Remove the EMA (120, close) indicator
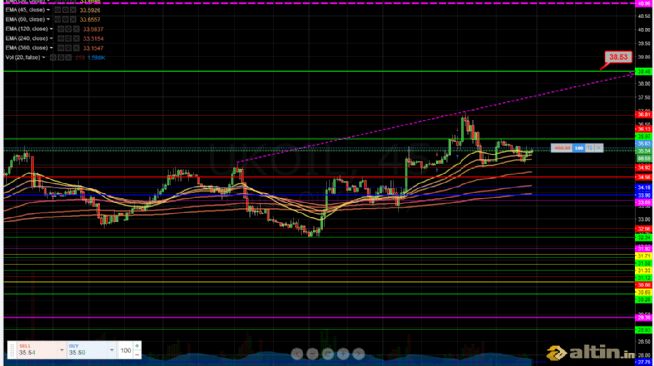Viewport: 654px width, 366px height. (76, 29)
